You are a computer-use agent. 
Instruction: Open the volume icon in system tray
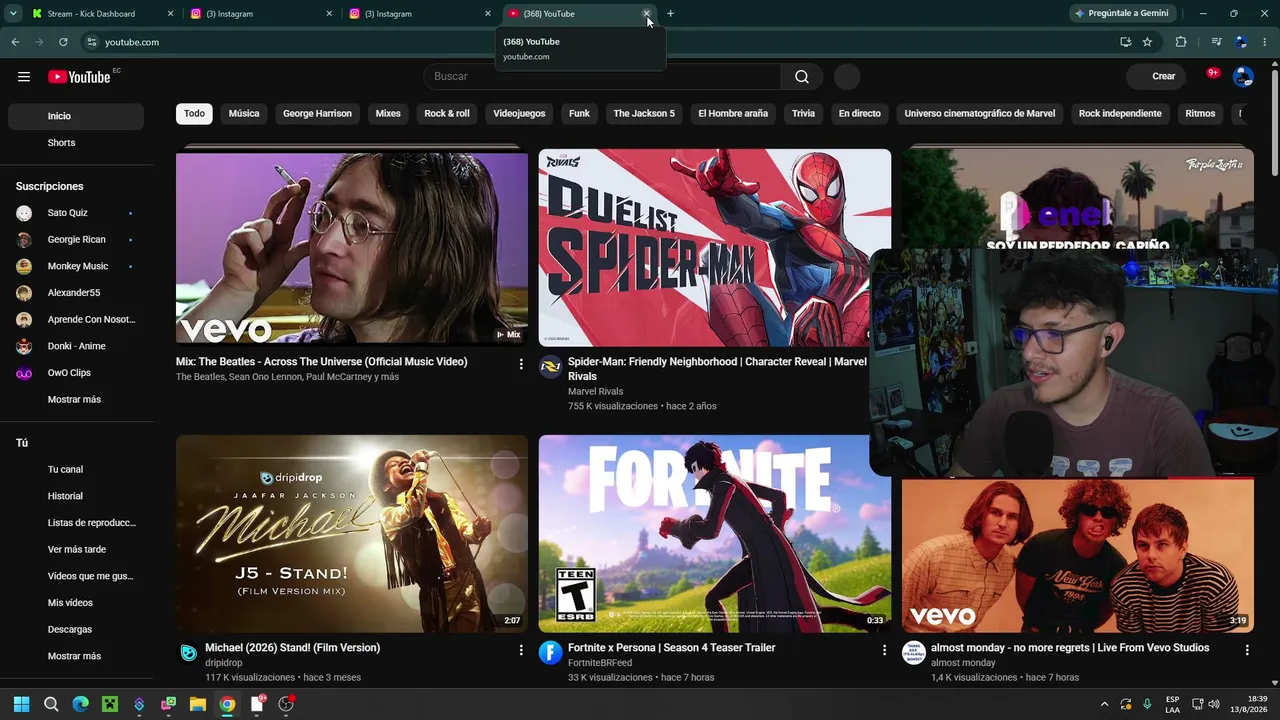coord(1214,704)
